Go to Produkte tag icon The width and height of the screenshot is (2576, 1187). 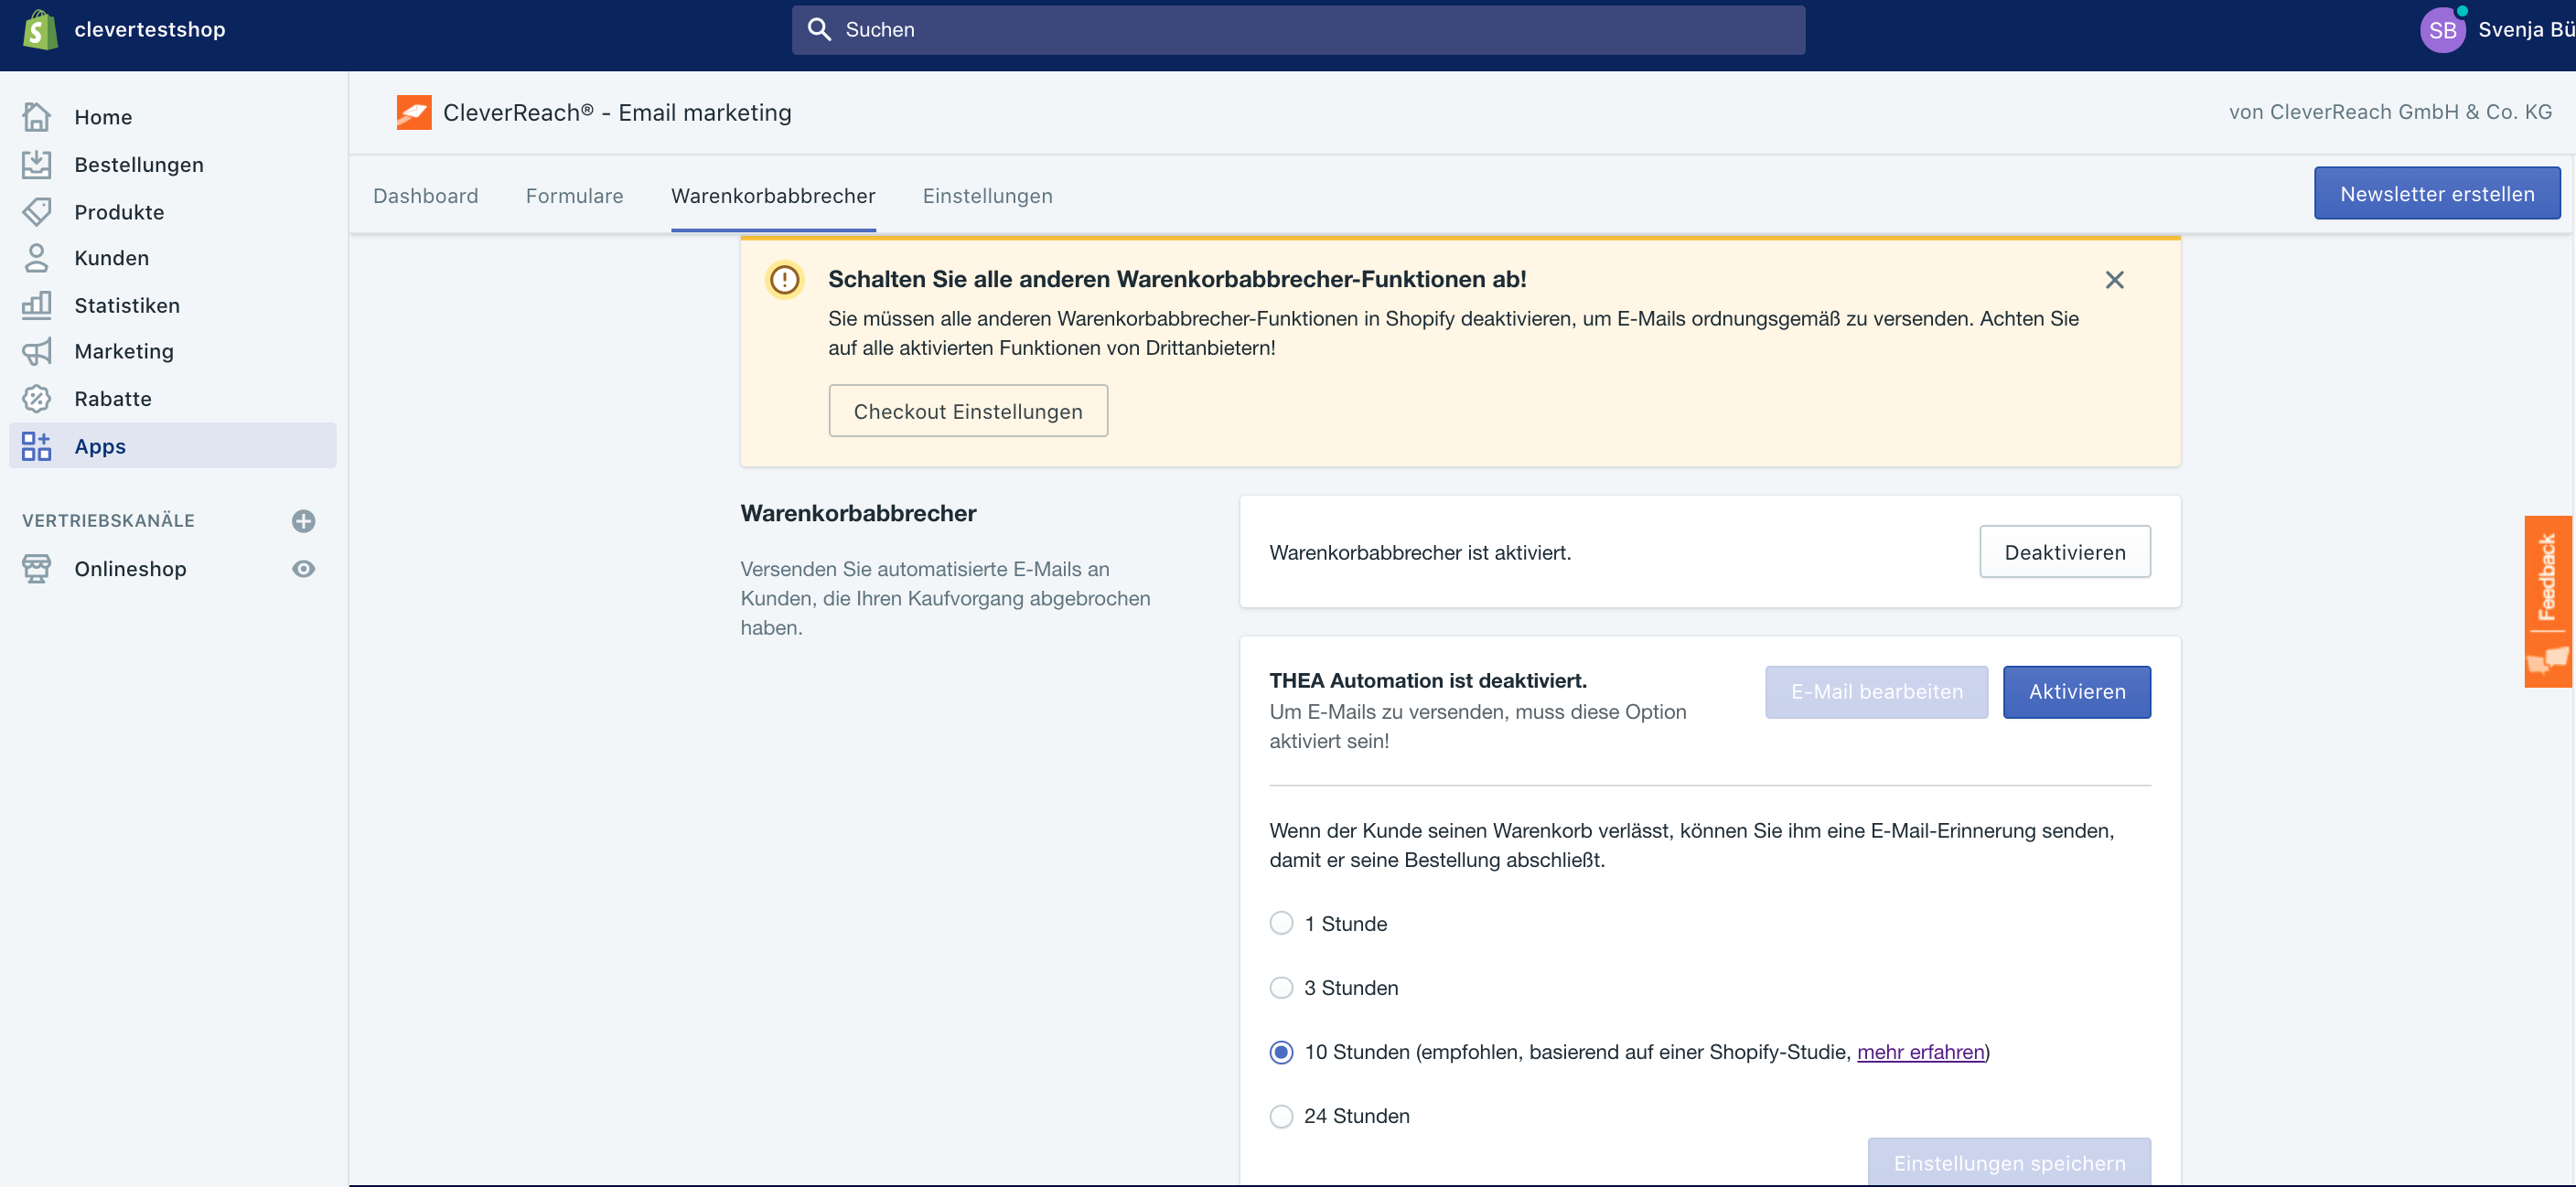pos(37,212)
